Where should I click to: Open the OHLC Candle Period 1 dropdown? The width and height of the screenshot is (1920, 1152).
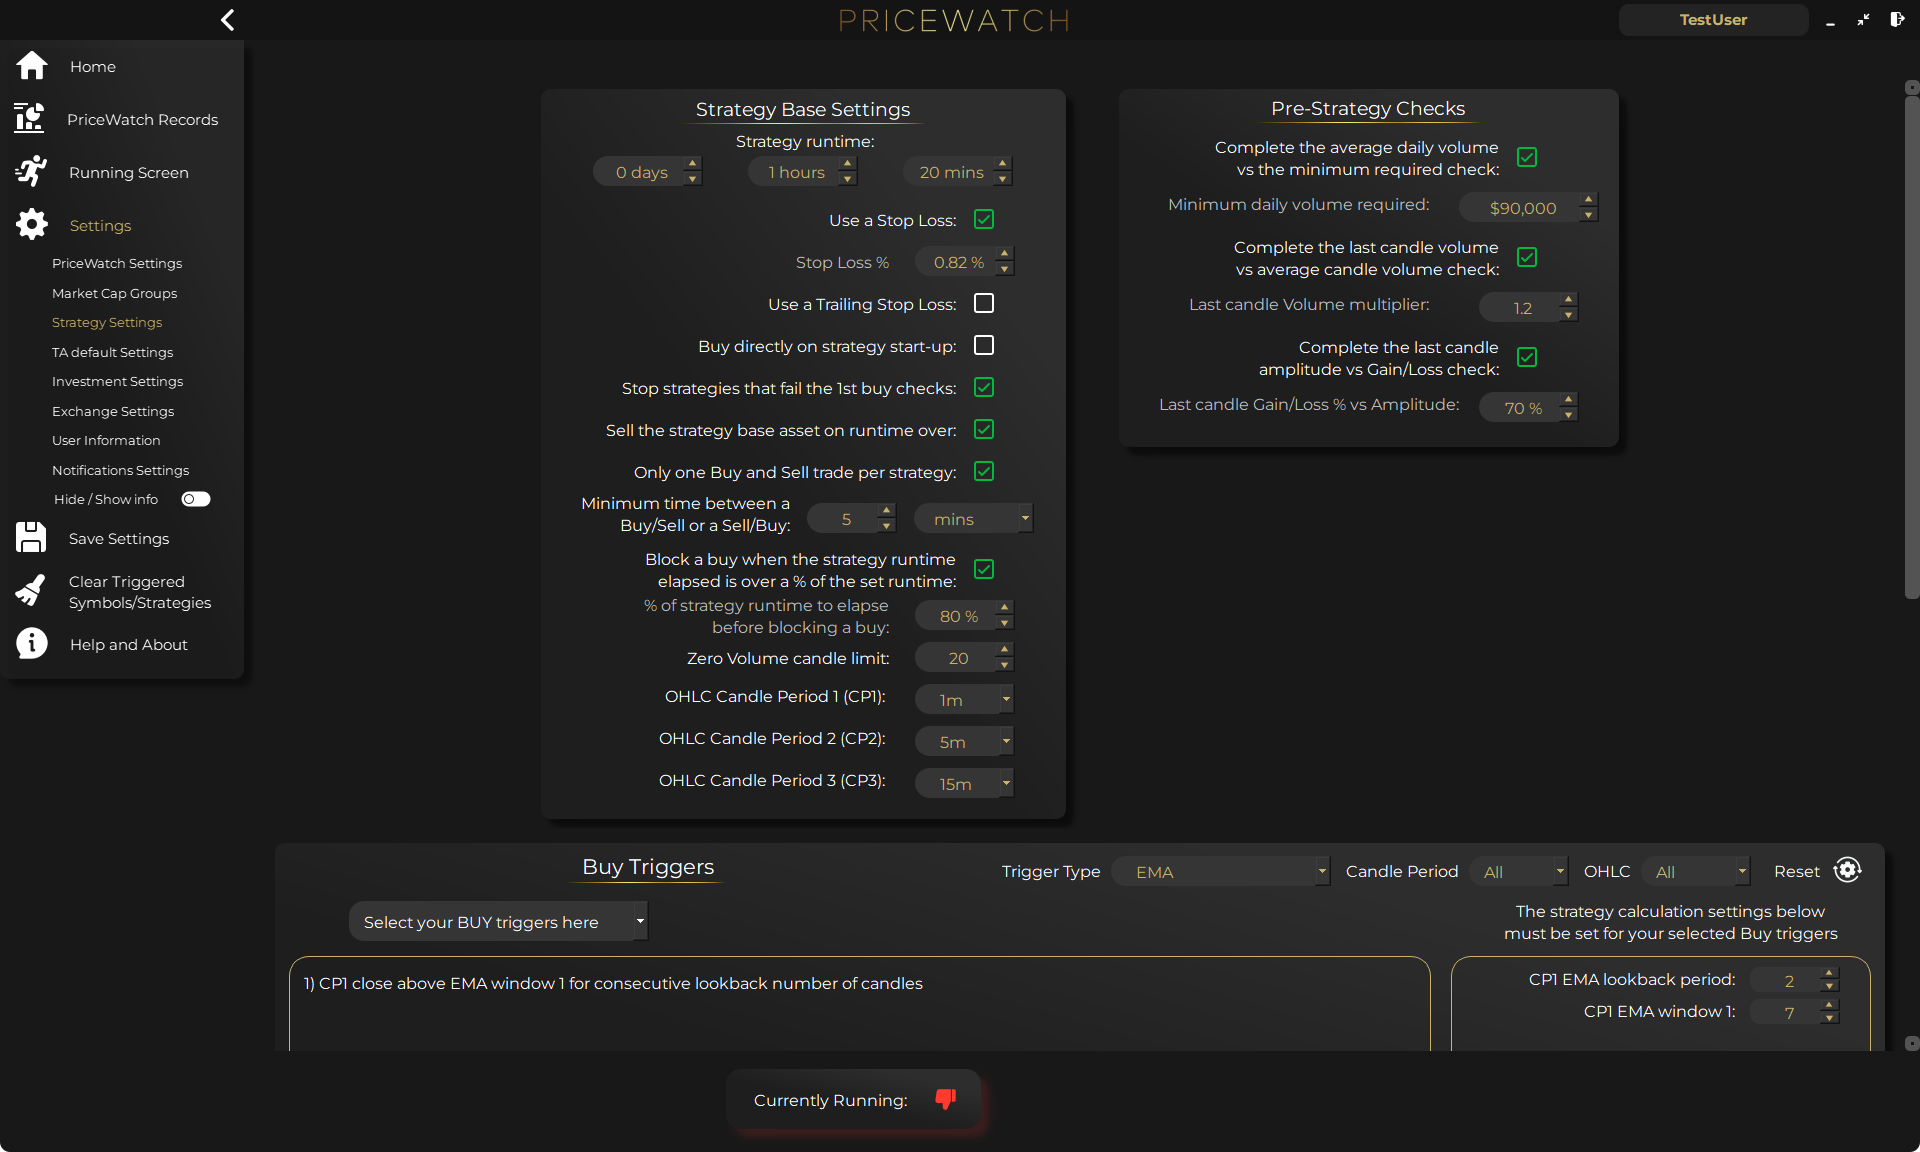[x=963, y=699]
